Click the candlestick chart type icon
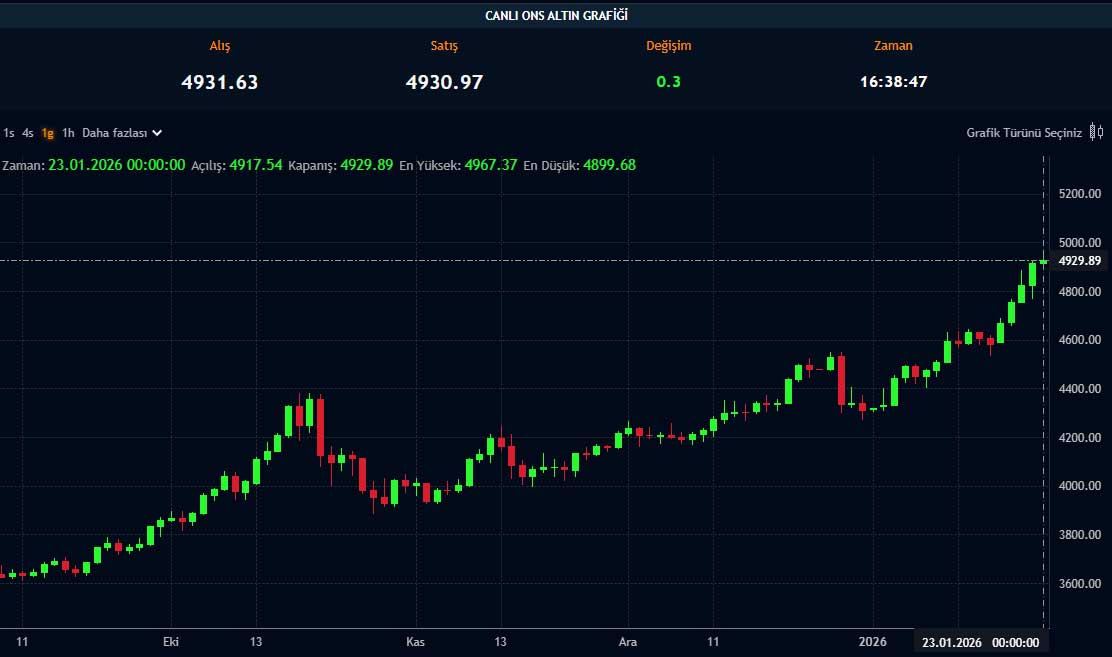 1097,132
